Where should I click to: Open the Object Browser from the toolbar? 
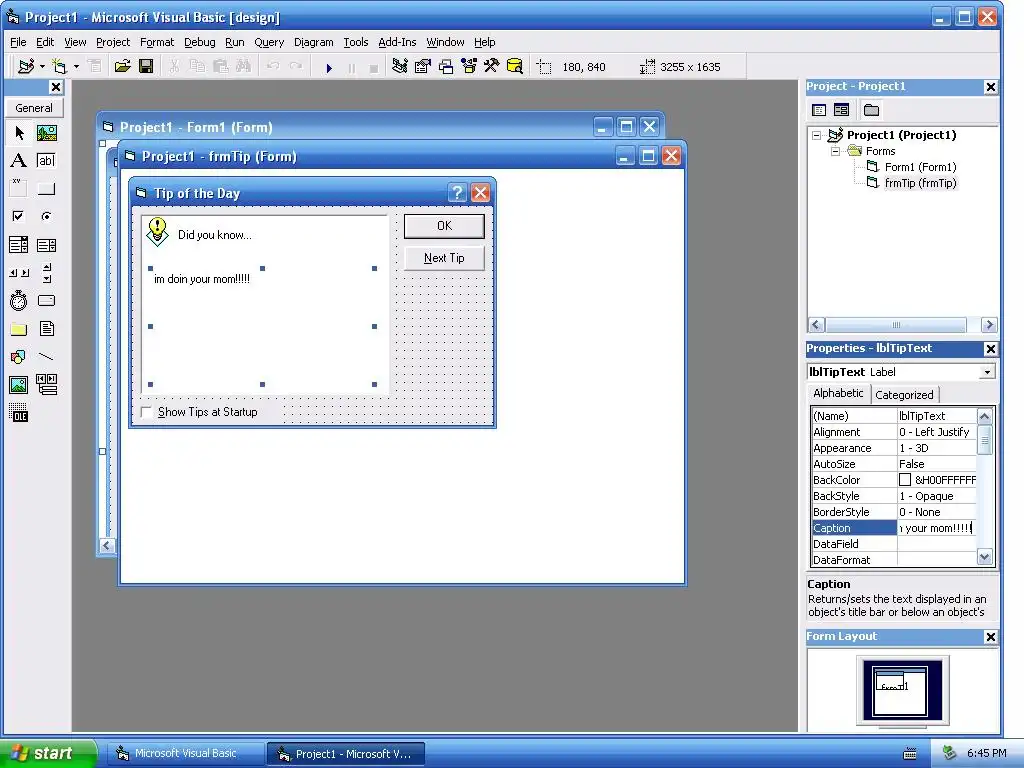pyautogui.click(x=469, y=67)
